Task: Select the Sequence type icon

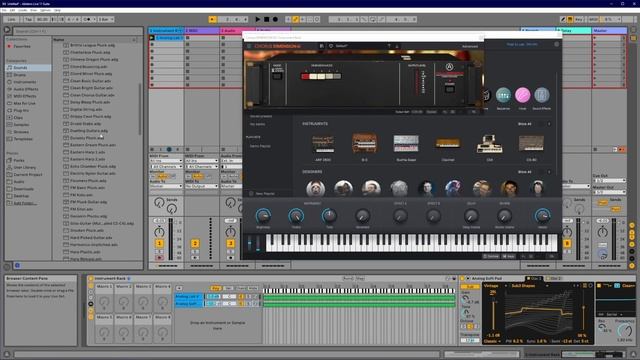Action: tap(503, 95)
